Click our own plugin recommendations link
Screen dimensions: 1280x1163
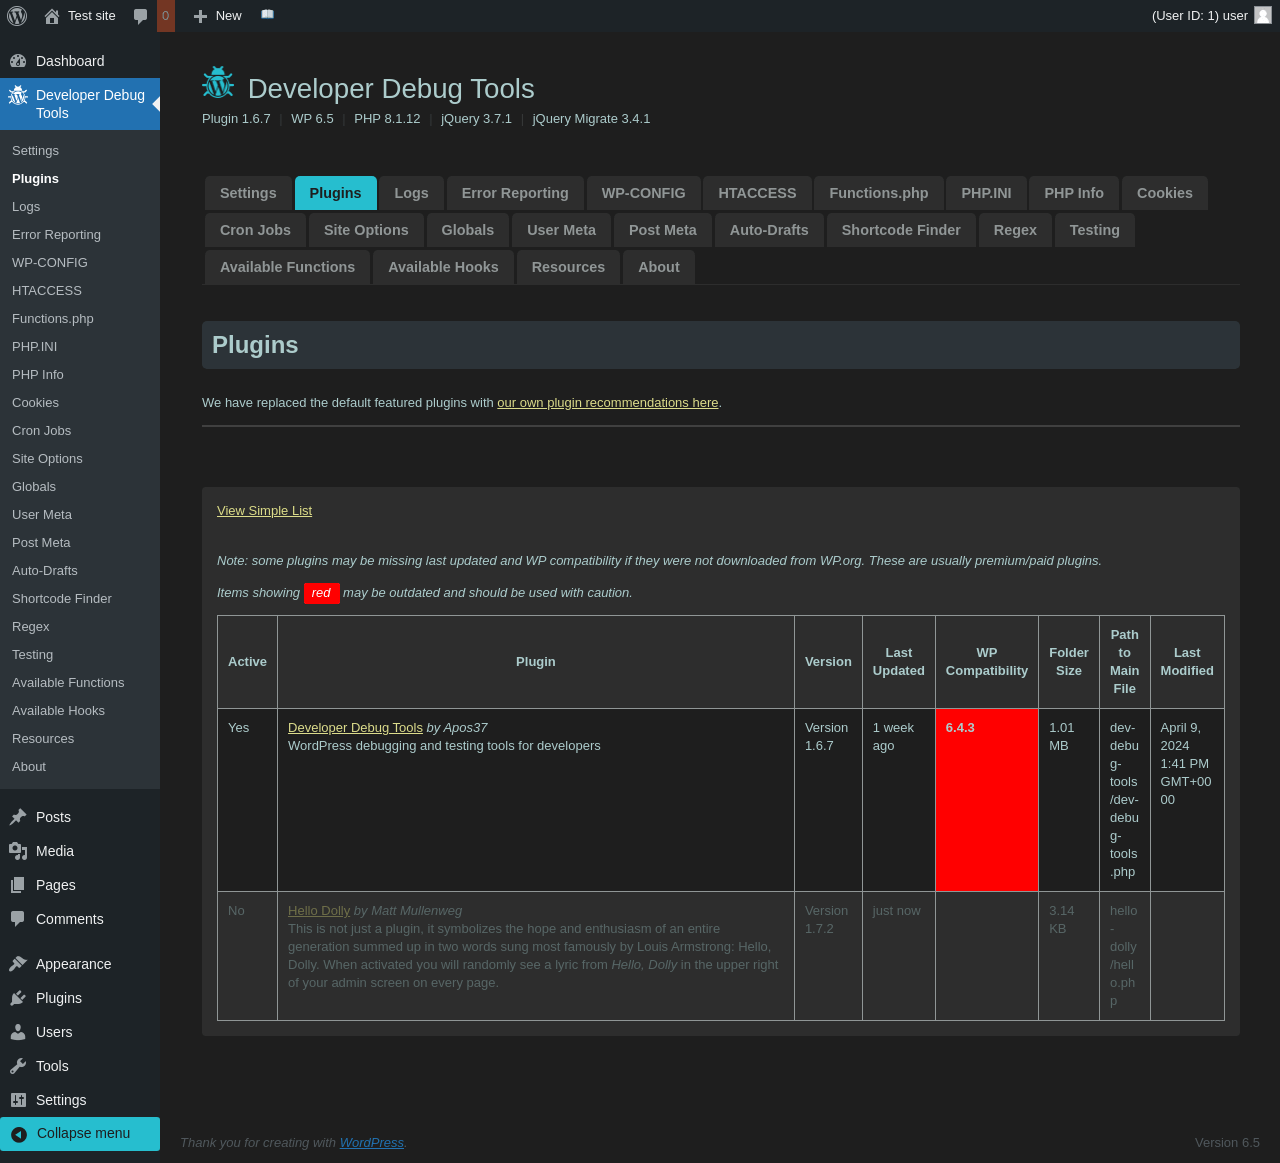click(607, 403)
